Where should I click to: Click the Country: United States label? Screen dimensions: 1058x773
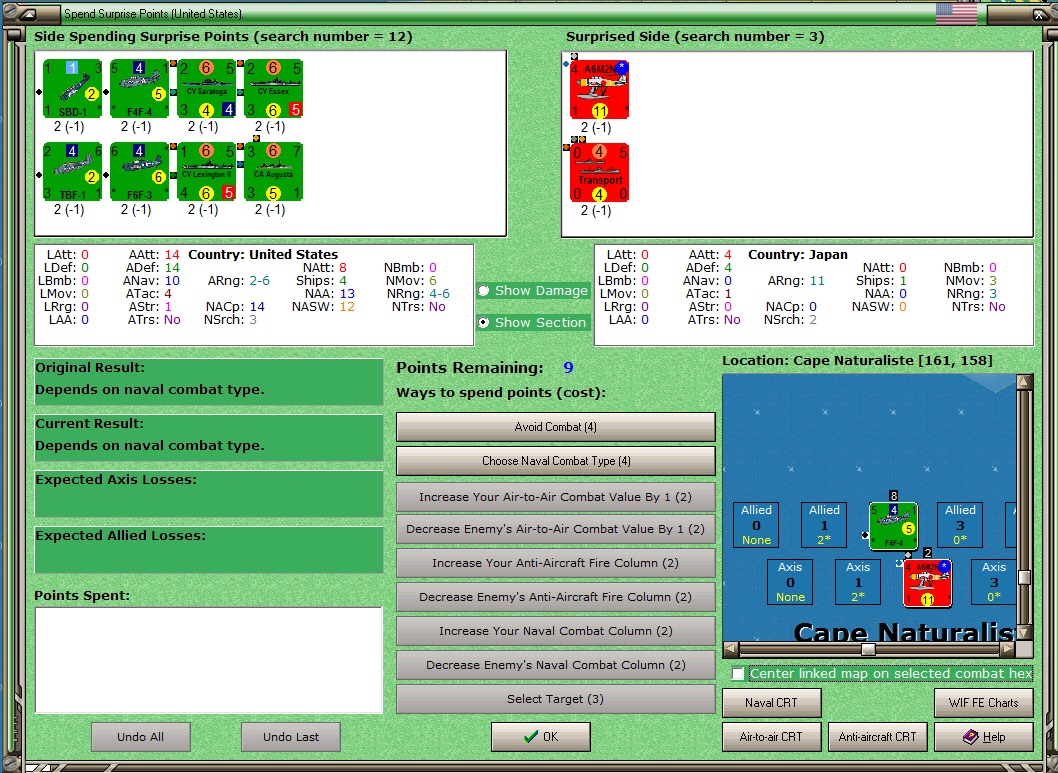(x=262, y=254)
